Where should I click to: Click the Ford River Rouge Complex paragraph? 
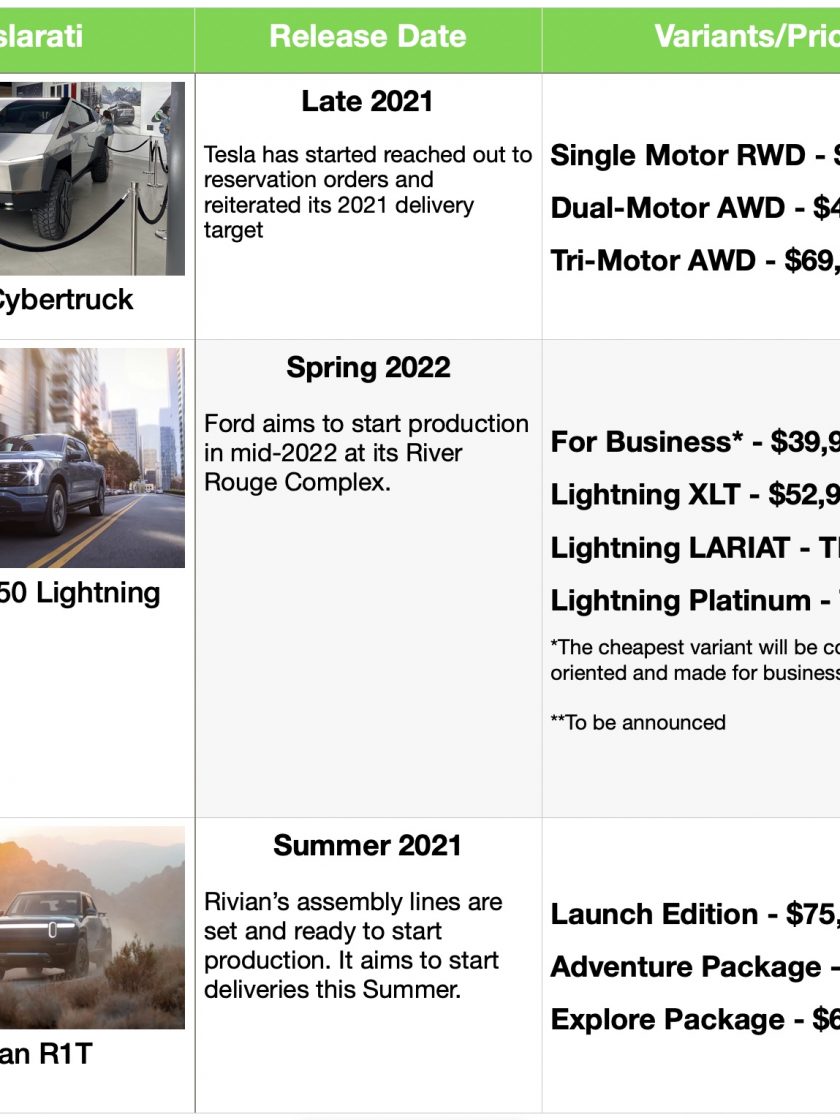coord(366,453)
